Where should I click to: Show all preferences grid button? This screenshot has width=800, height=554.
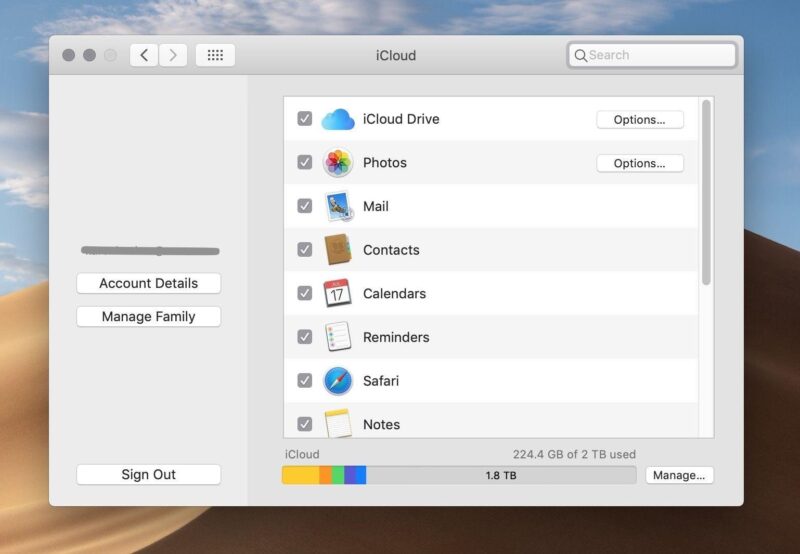[x=215, y=56]
